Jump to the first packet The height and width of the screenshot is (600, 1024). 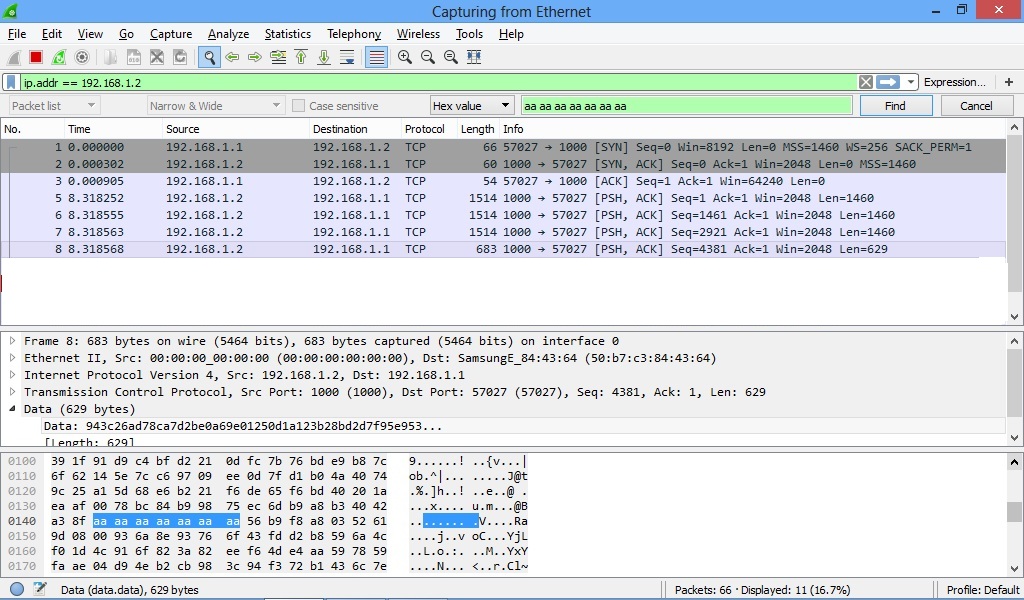tap(301, 57)
